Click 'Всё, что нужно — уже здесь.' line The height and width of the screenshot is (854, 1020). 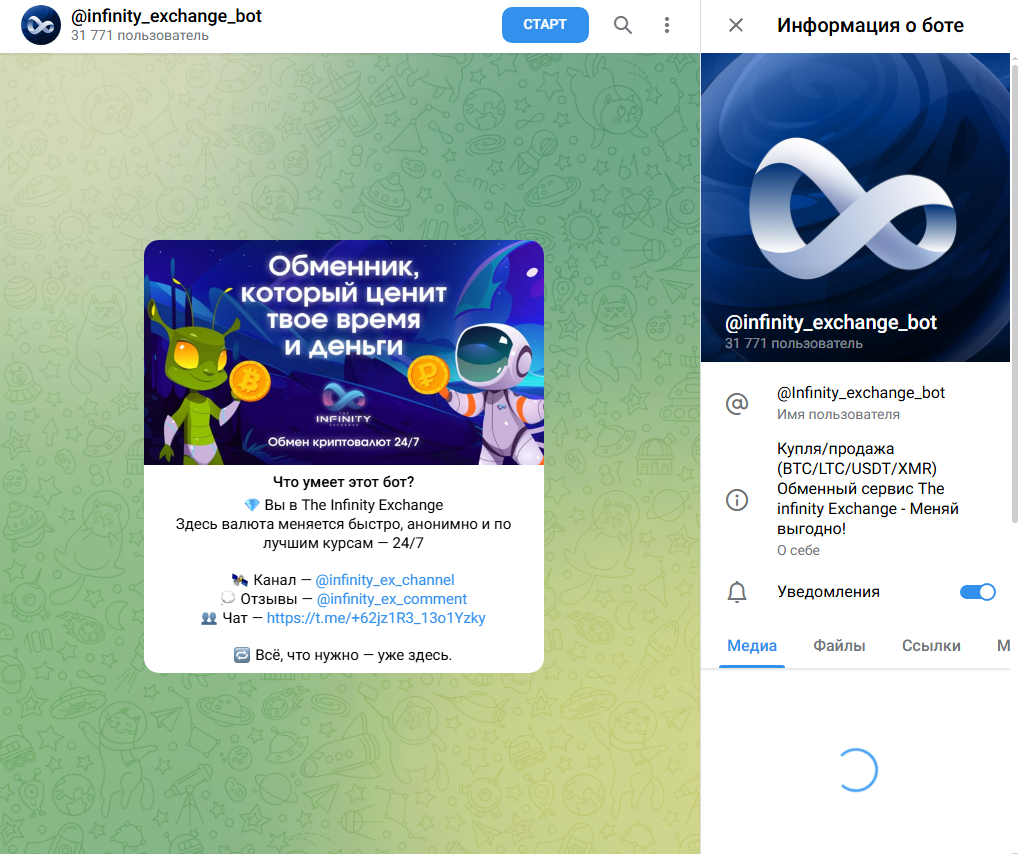point(343,655)
